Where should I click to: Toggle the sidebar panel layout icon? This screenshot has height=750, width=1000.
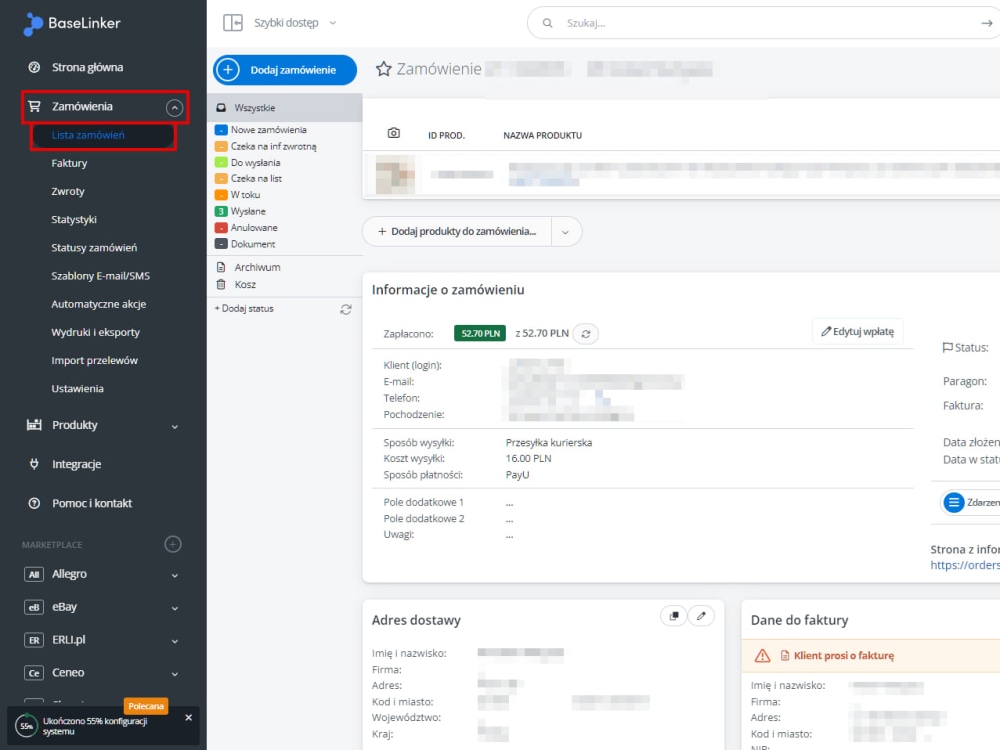coord(233,23)
